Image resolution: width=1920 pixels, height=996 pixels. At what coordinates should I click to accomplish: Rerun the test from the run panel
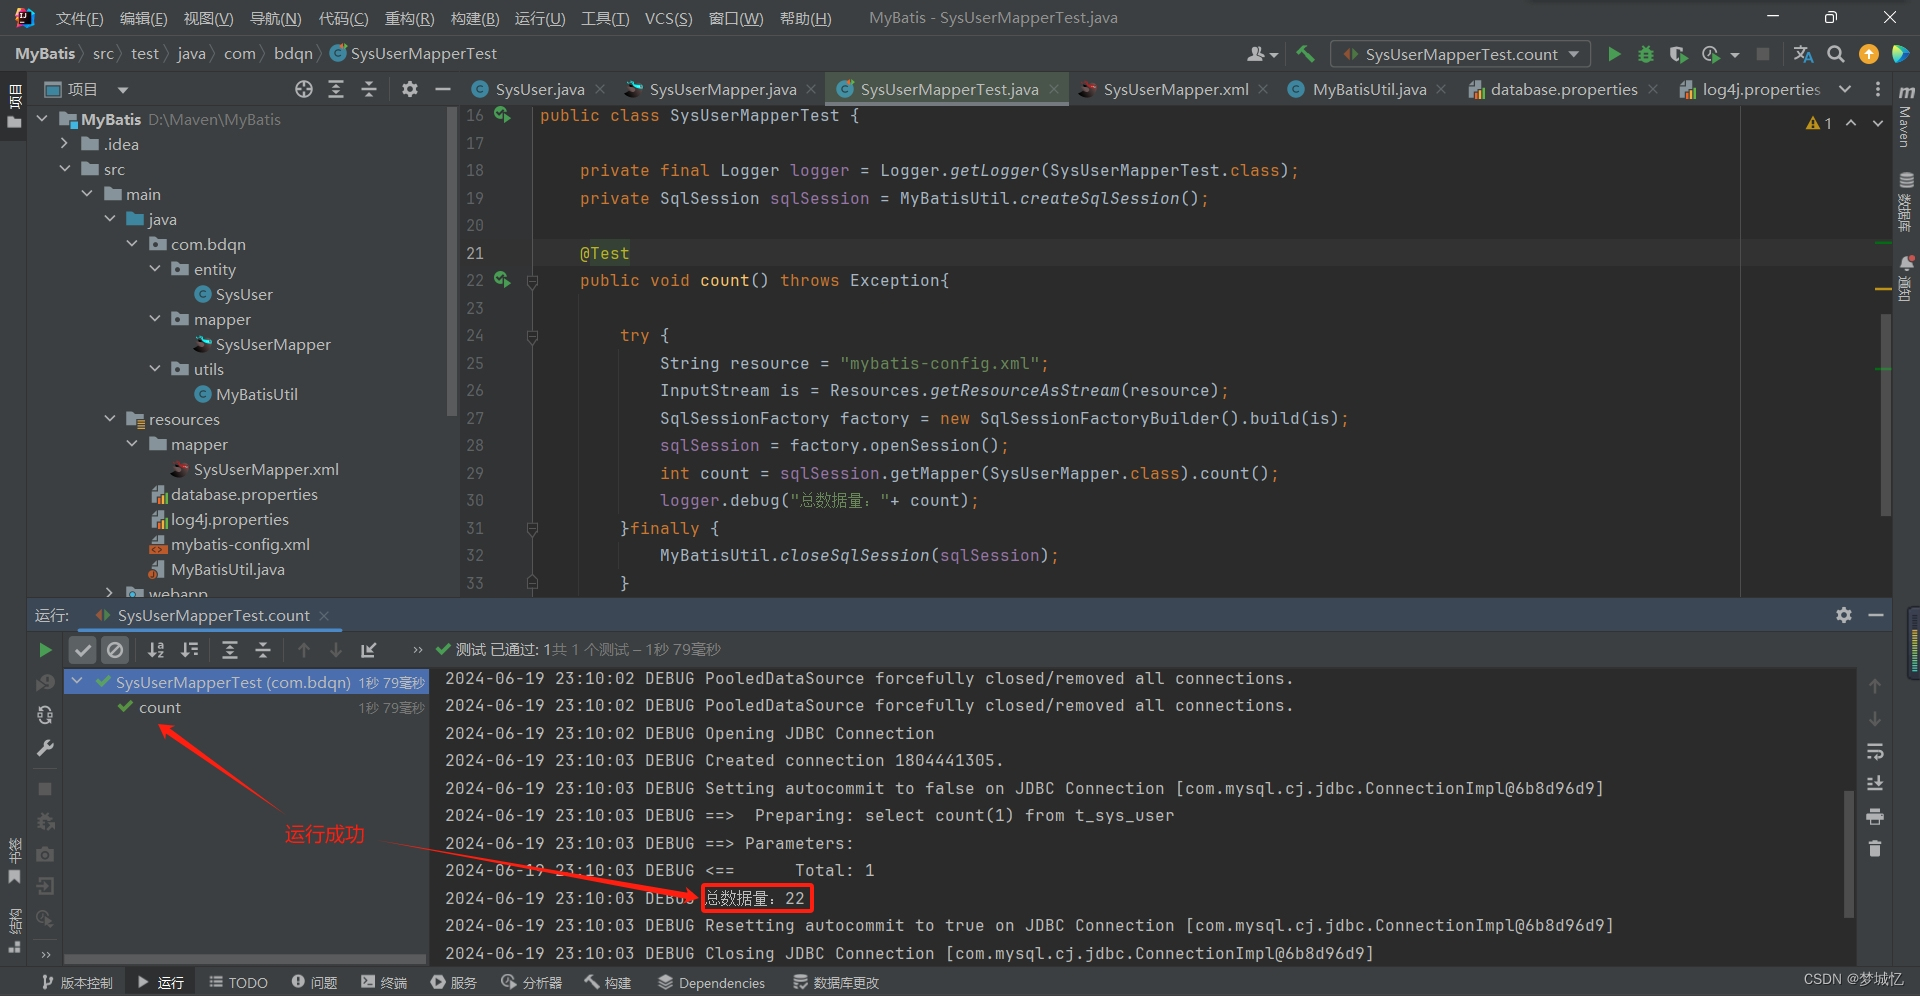(45, 650)
